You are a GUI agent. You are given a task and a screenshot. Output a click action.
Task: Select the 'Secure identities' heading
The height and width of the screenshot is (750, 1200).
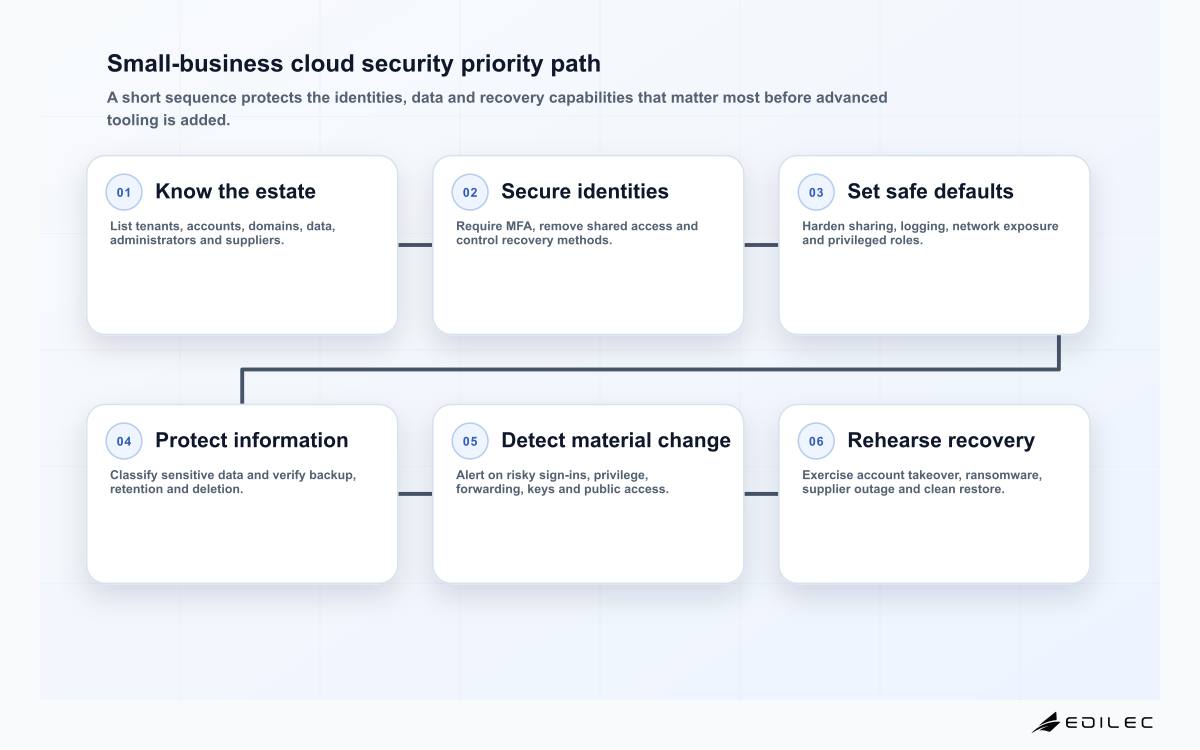585,191
